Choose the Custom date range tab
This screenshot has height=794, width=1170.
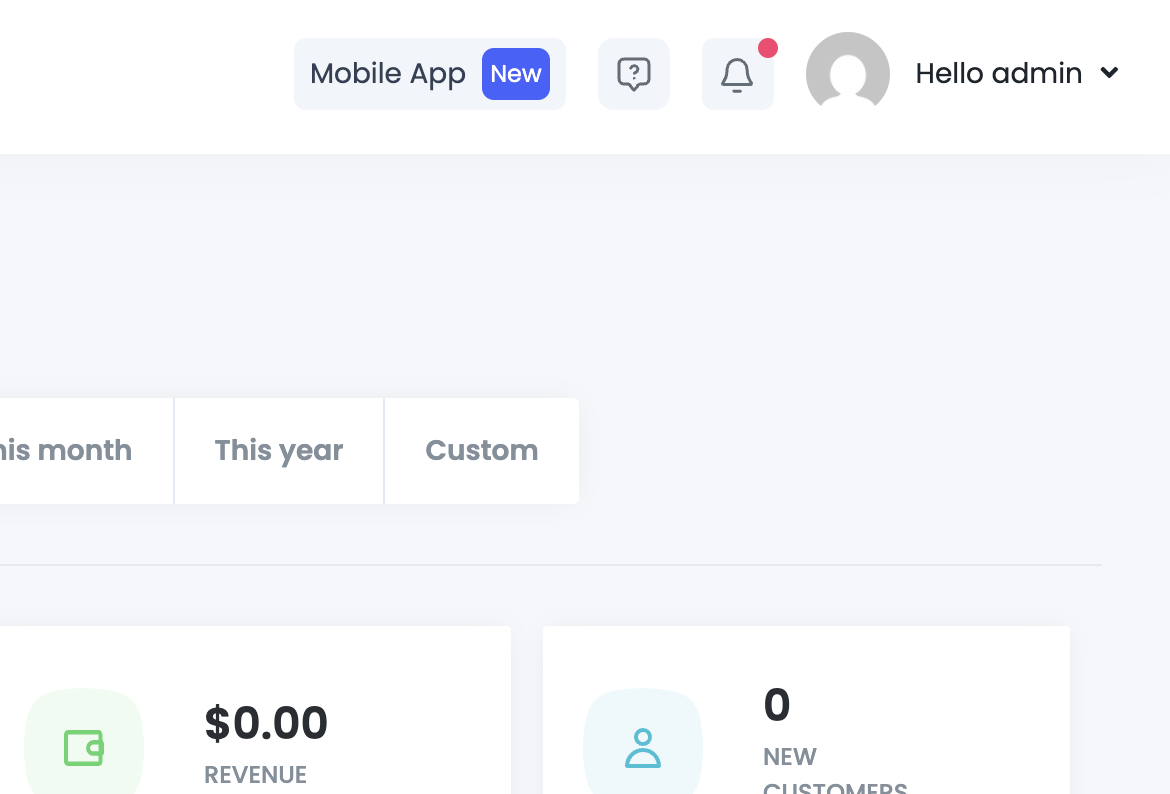tap(482, 451)
